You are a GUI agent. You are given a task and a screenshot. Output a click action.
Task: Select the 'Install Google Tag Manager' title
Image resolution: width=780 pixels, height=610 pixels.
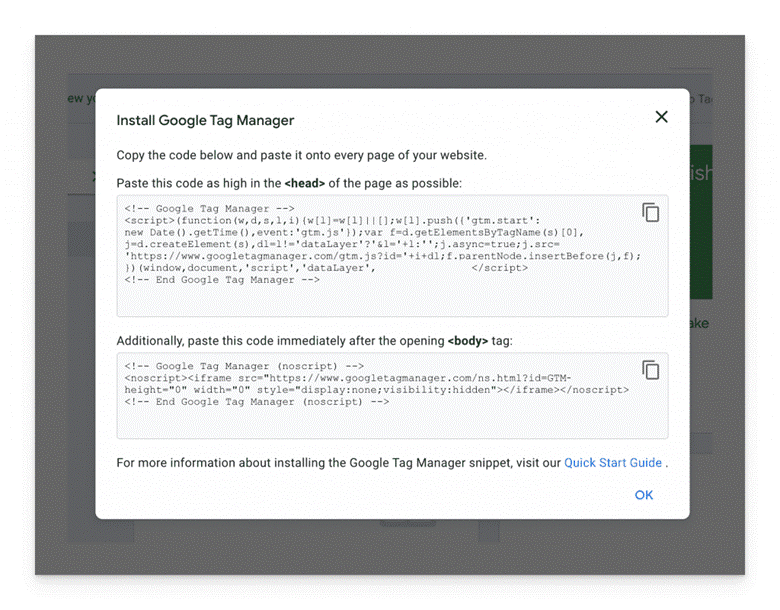point(205,120)
